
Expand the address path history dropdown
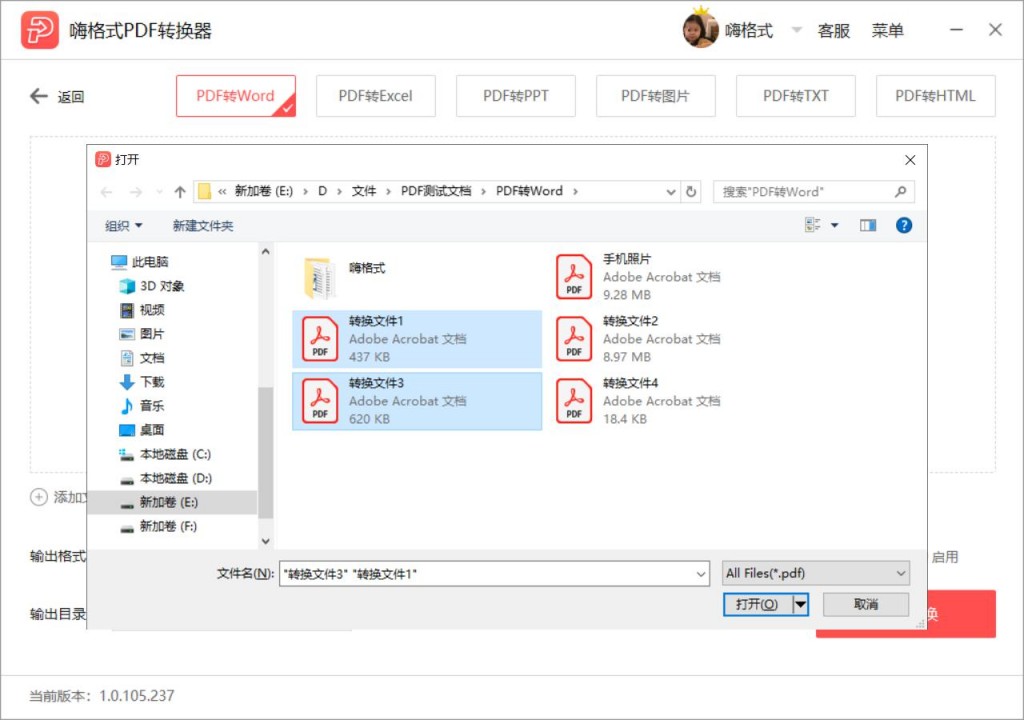coord(671,192)
